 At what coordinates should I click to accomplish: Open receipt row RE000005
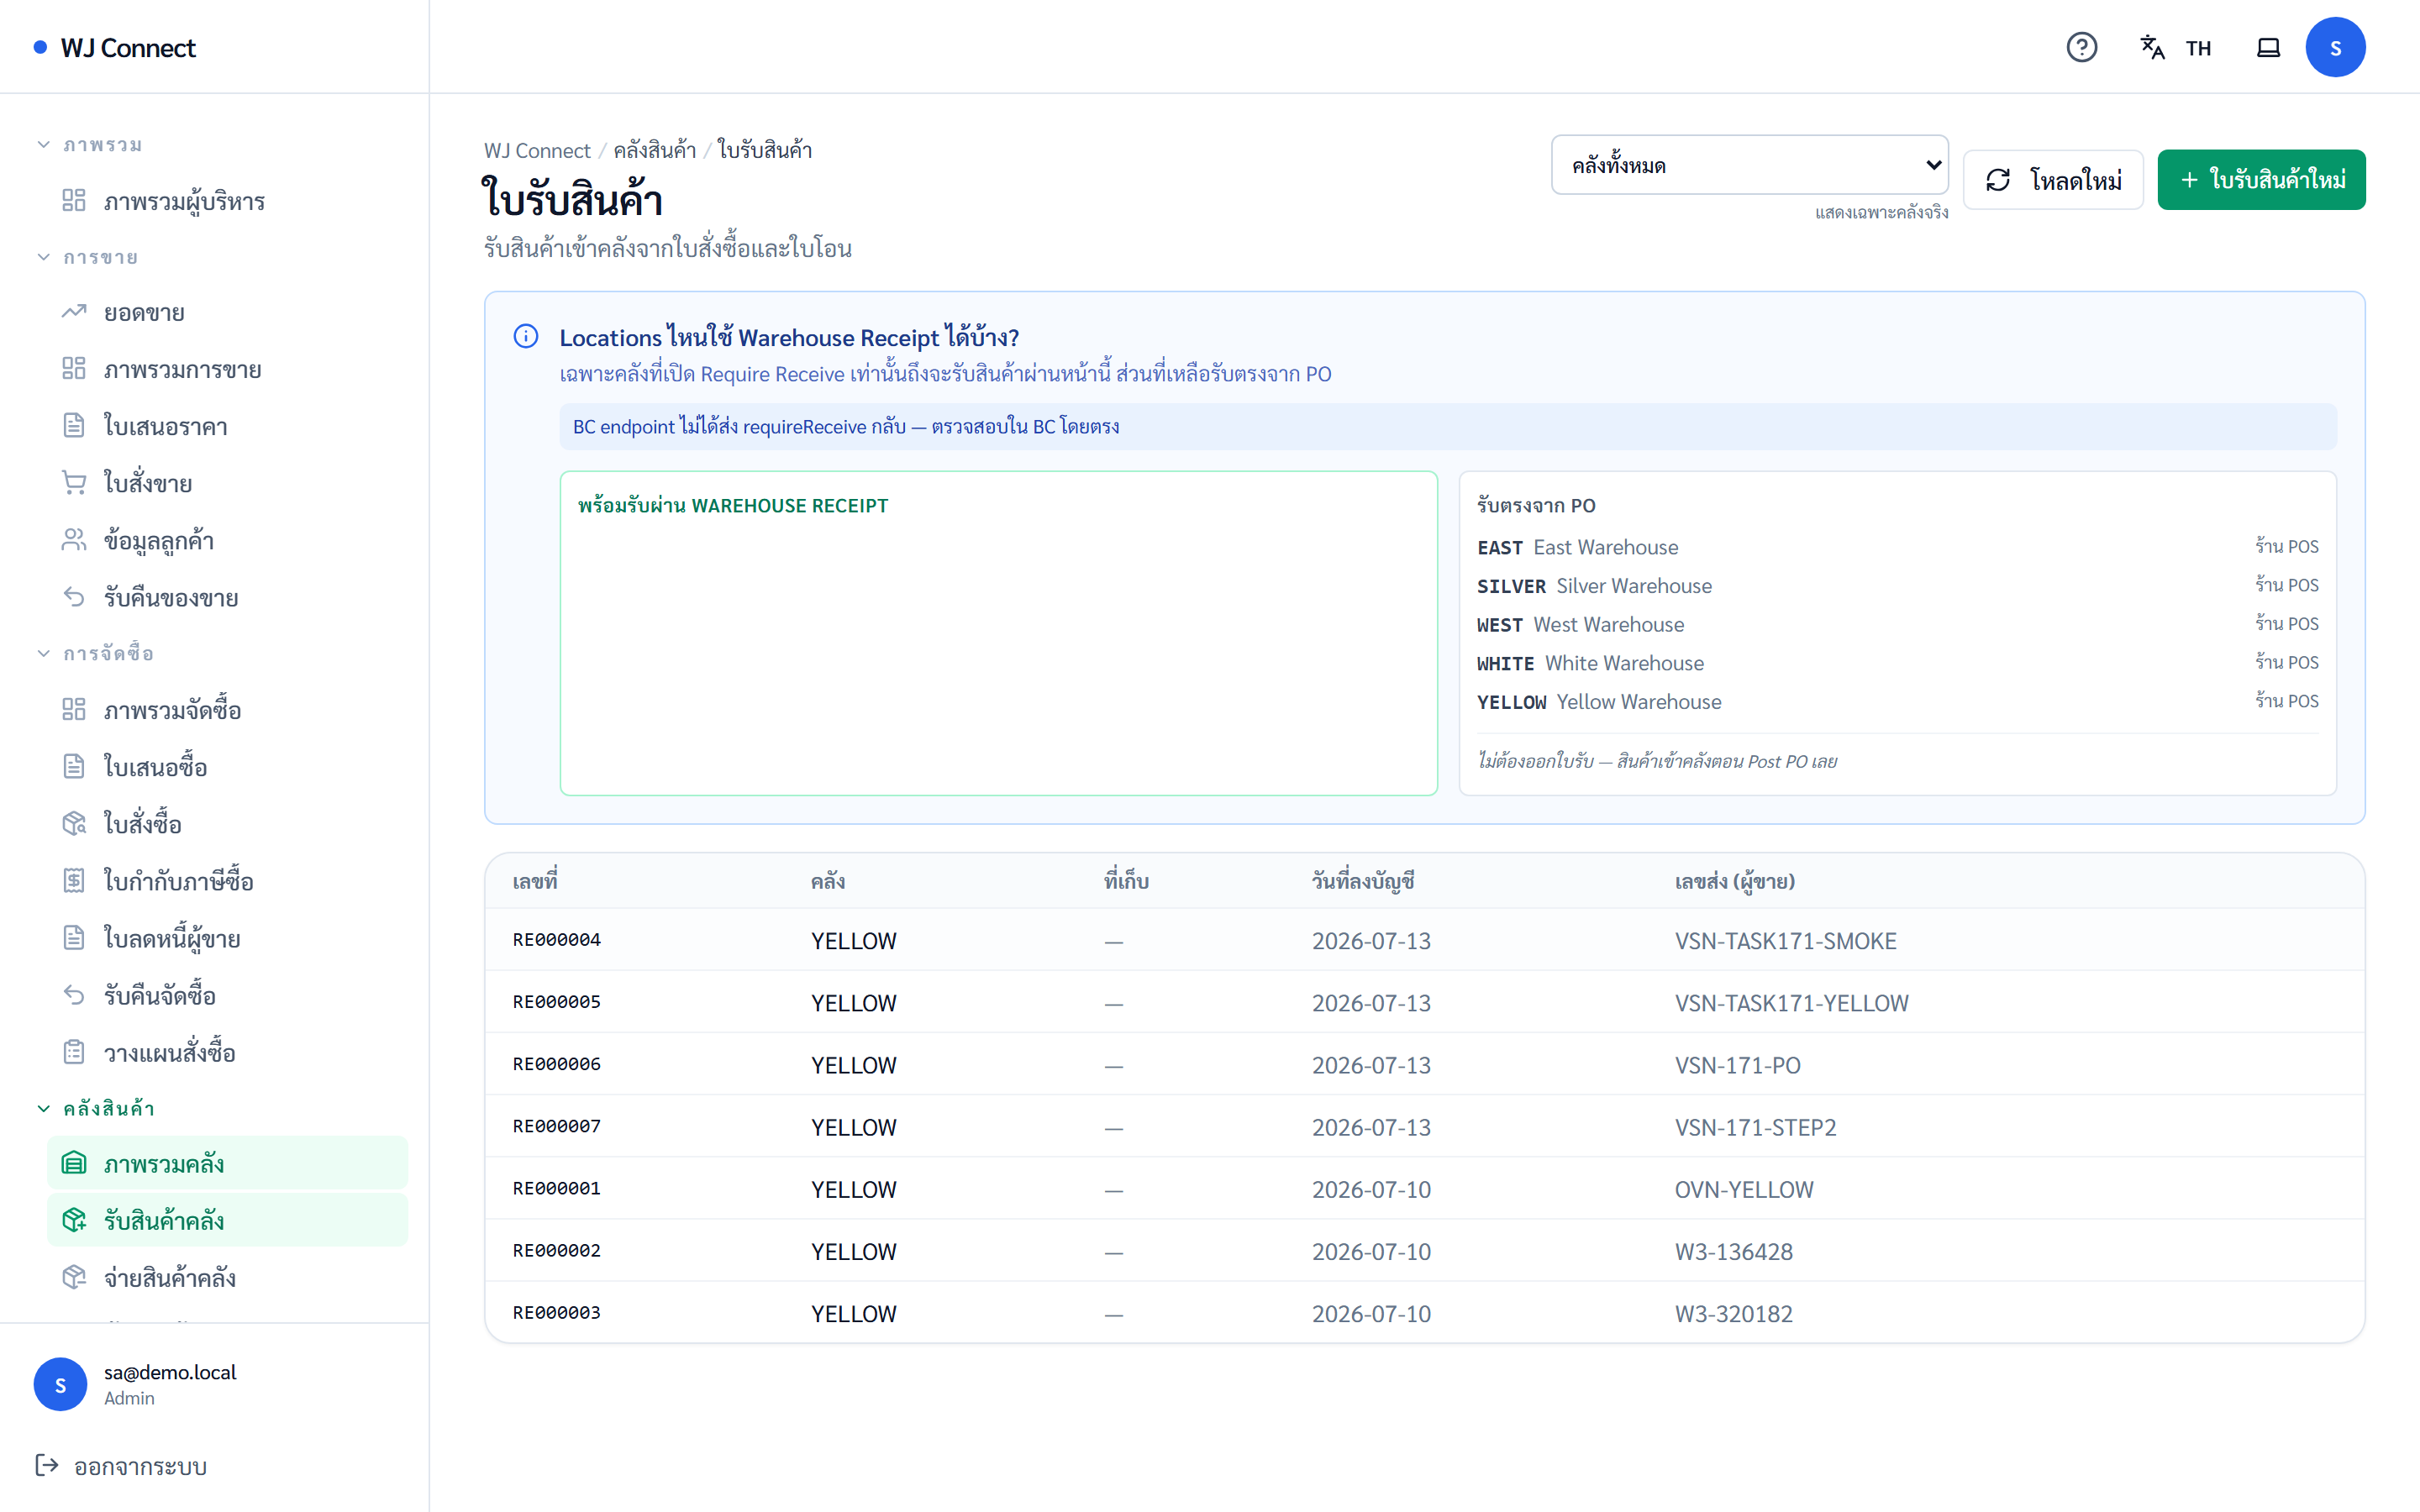[x=1424, y=1002]
